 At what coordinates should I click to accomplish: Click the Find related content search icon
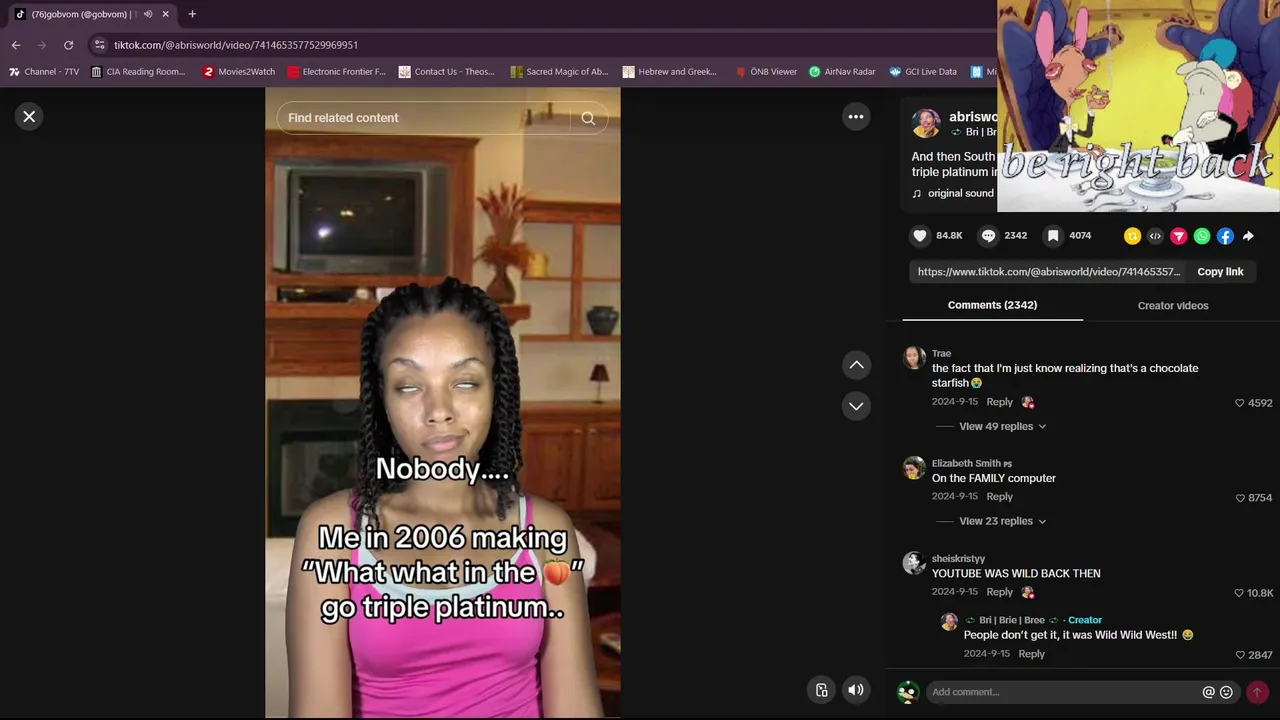(x=588, y=118)
